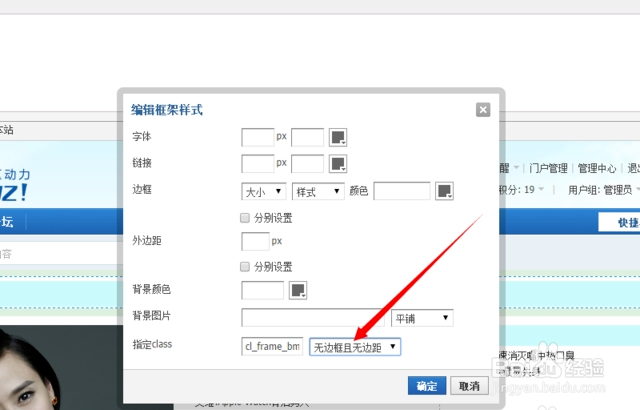Open 门户管理 link in background page
This screenshot has height=410, width=640.
pyautogui.click(x=548, y=168)
